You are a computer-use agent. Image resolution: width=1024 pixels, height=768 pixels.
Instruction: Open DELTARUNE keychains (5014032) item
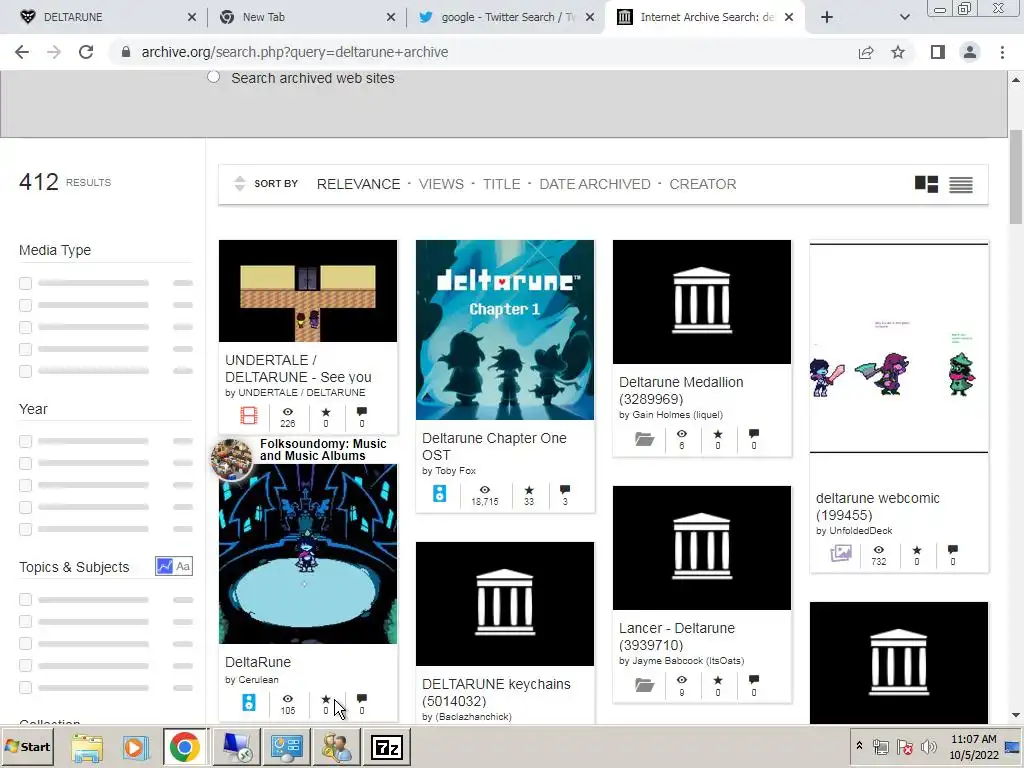click(496, 692)
